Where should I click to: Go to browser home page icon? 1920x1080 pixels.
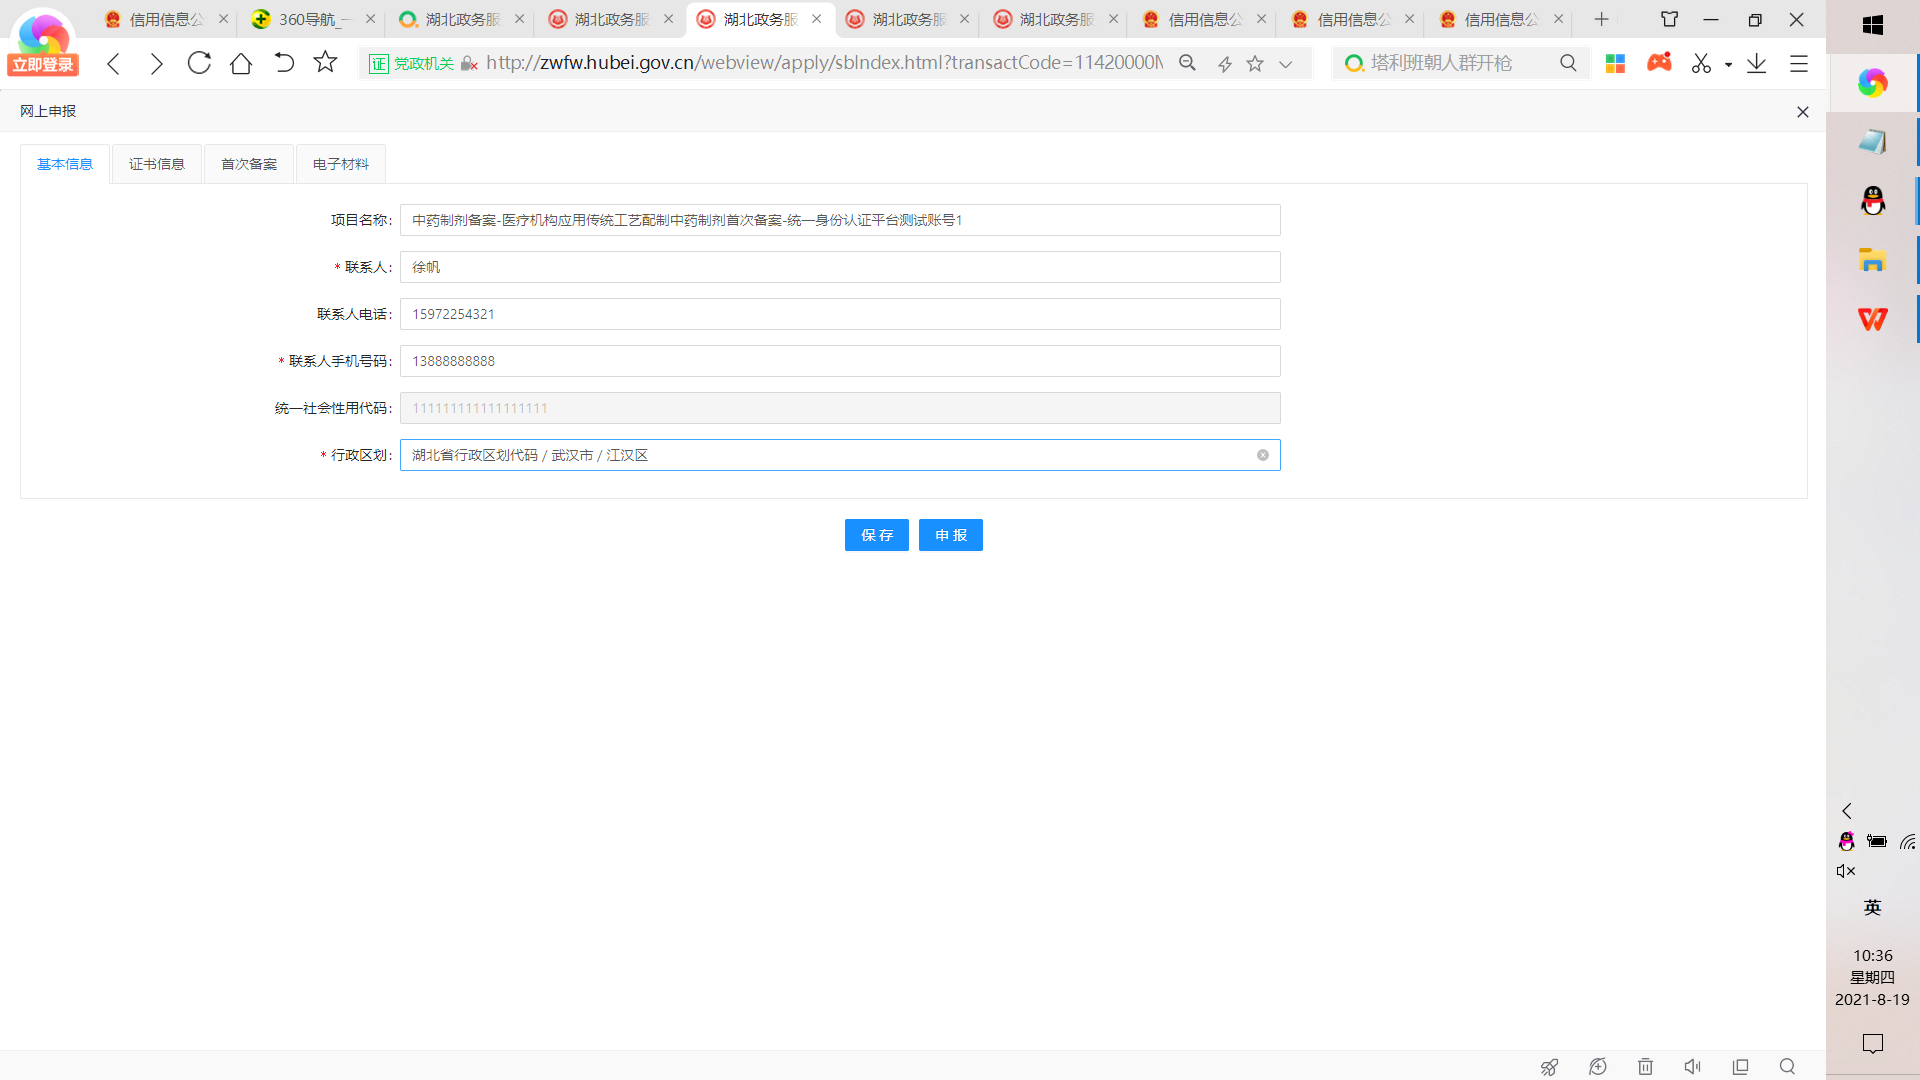coord(241,63)
